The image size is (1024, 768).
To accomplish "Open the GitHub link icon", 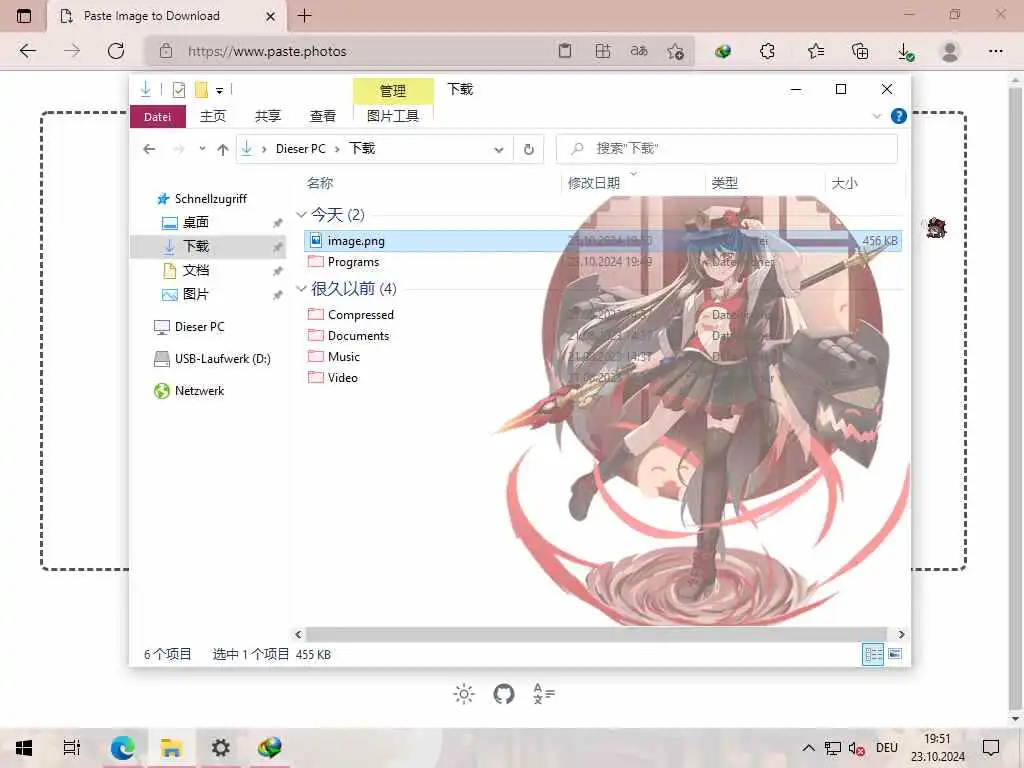I will click(x=504, y=694).
